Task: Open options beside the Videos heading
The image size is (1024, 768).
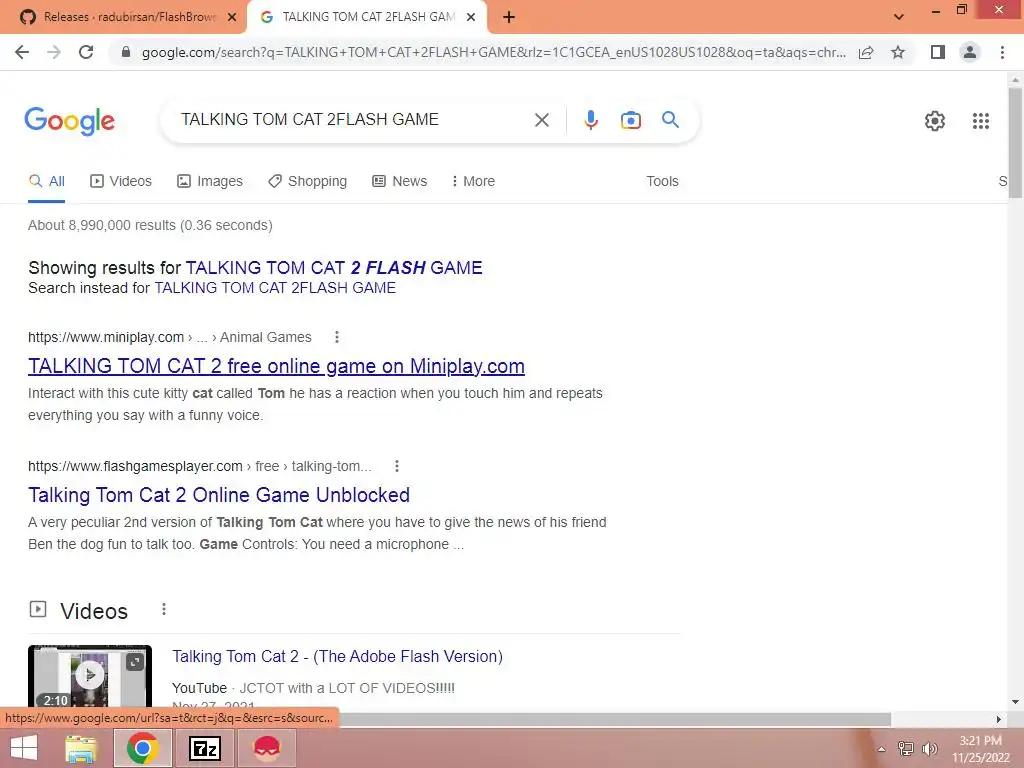Action: point(164,609)
